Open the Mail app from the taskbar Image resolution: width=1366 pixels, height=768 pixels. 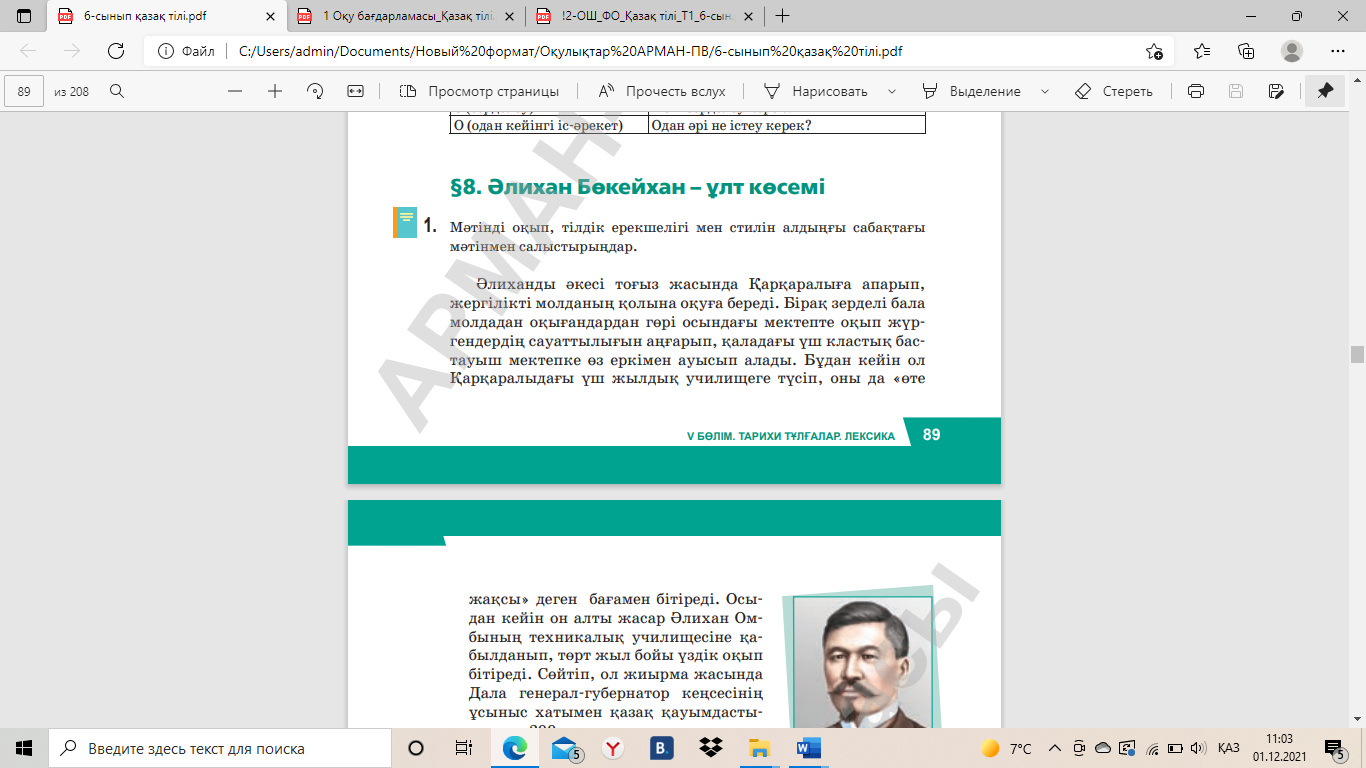[x=565, y=748]
